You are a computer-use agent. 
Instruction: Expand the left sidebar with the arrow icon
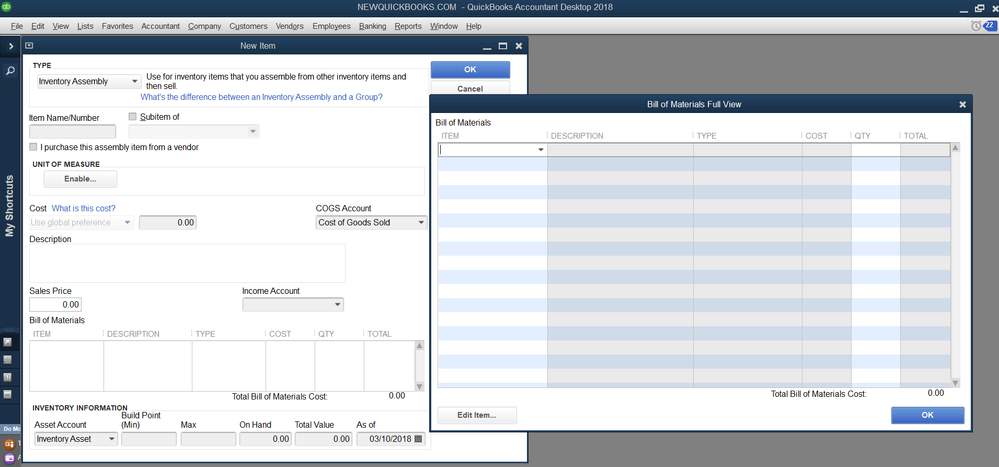coord(11,46)
